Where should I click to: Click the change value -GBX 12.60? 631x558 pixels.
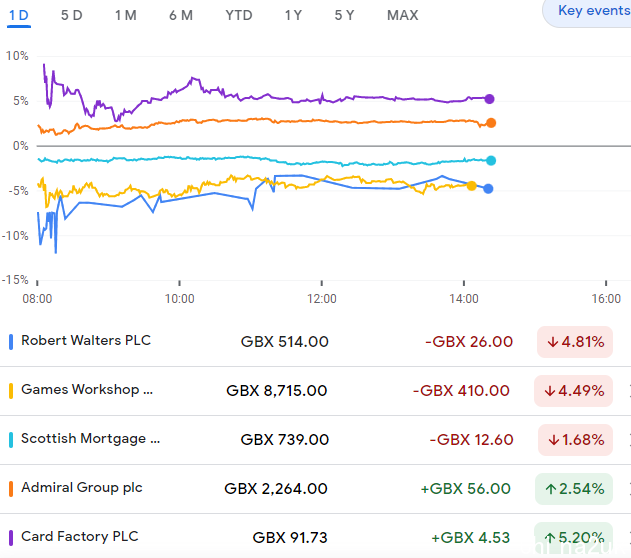[x=472, y=440]
